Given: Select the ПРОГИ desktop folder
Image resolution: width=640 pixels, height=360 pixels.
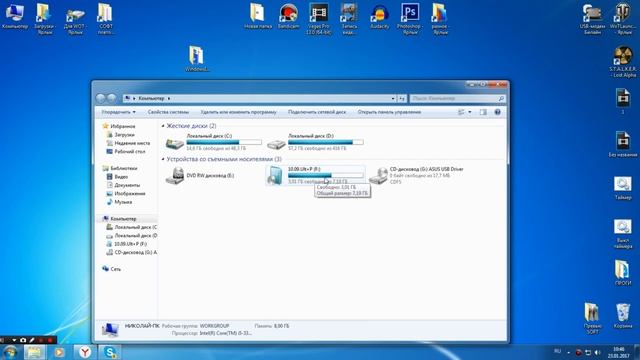Looking at the screenshot, I should [623, 272].
